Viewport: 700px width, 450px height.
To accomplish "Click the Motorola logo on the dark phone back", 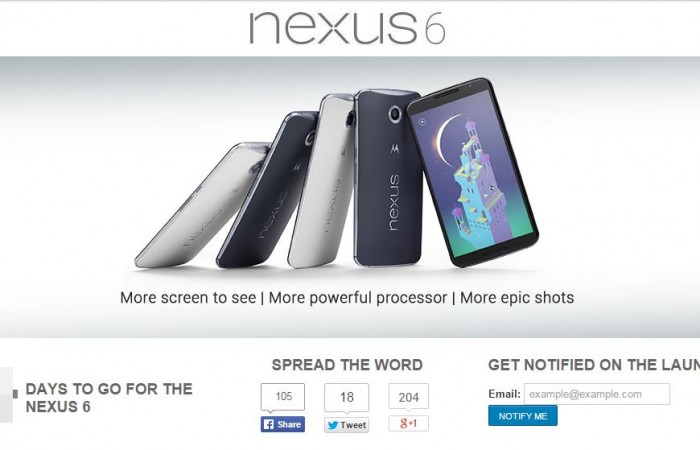I will (x=395, y=149).
